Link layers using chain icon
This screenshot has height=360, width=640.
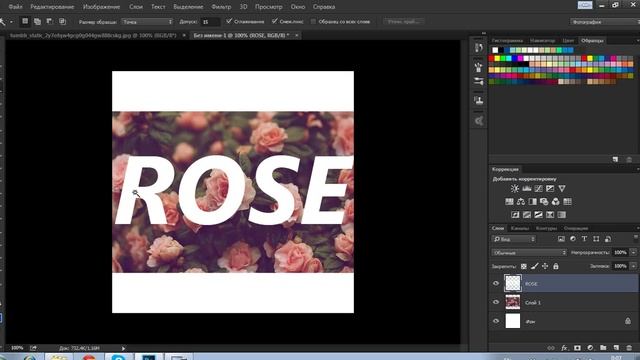tap(551, 348)
